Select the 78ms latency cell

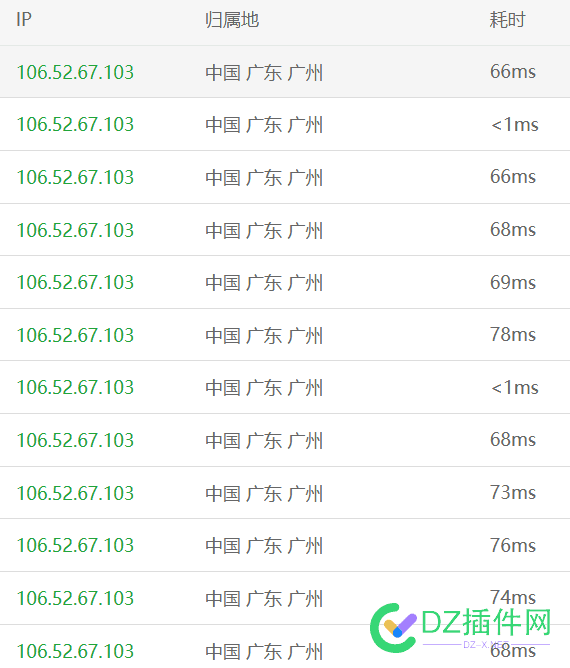point(513,334)
